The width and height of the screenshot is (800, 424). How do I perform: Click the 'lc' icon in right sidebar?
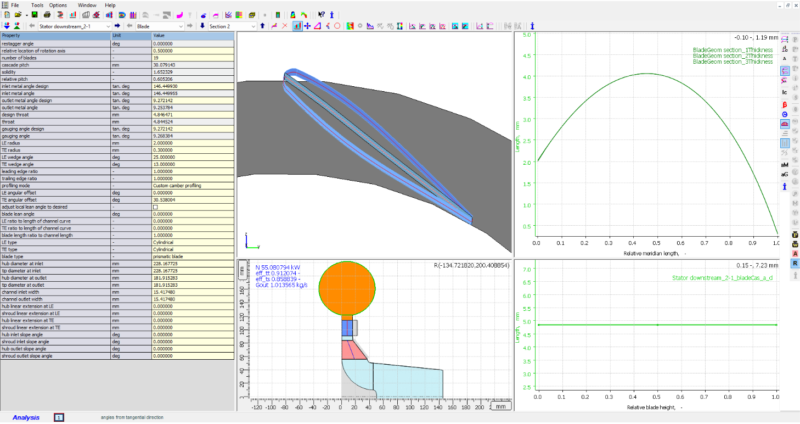pos(785,92)
